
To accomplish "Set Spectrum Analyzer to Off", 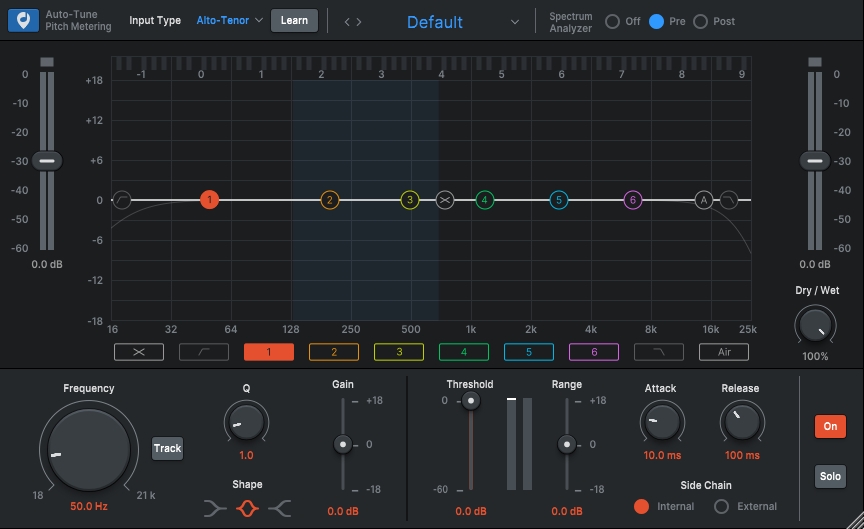I will 612,21.
